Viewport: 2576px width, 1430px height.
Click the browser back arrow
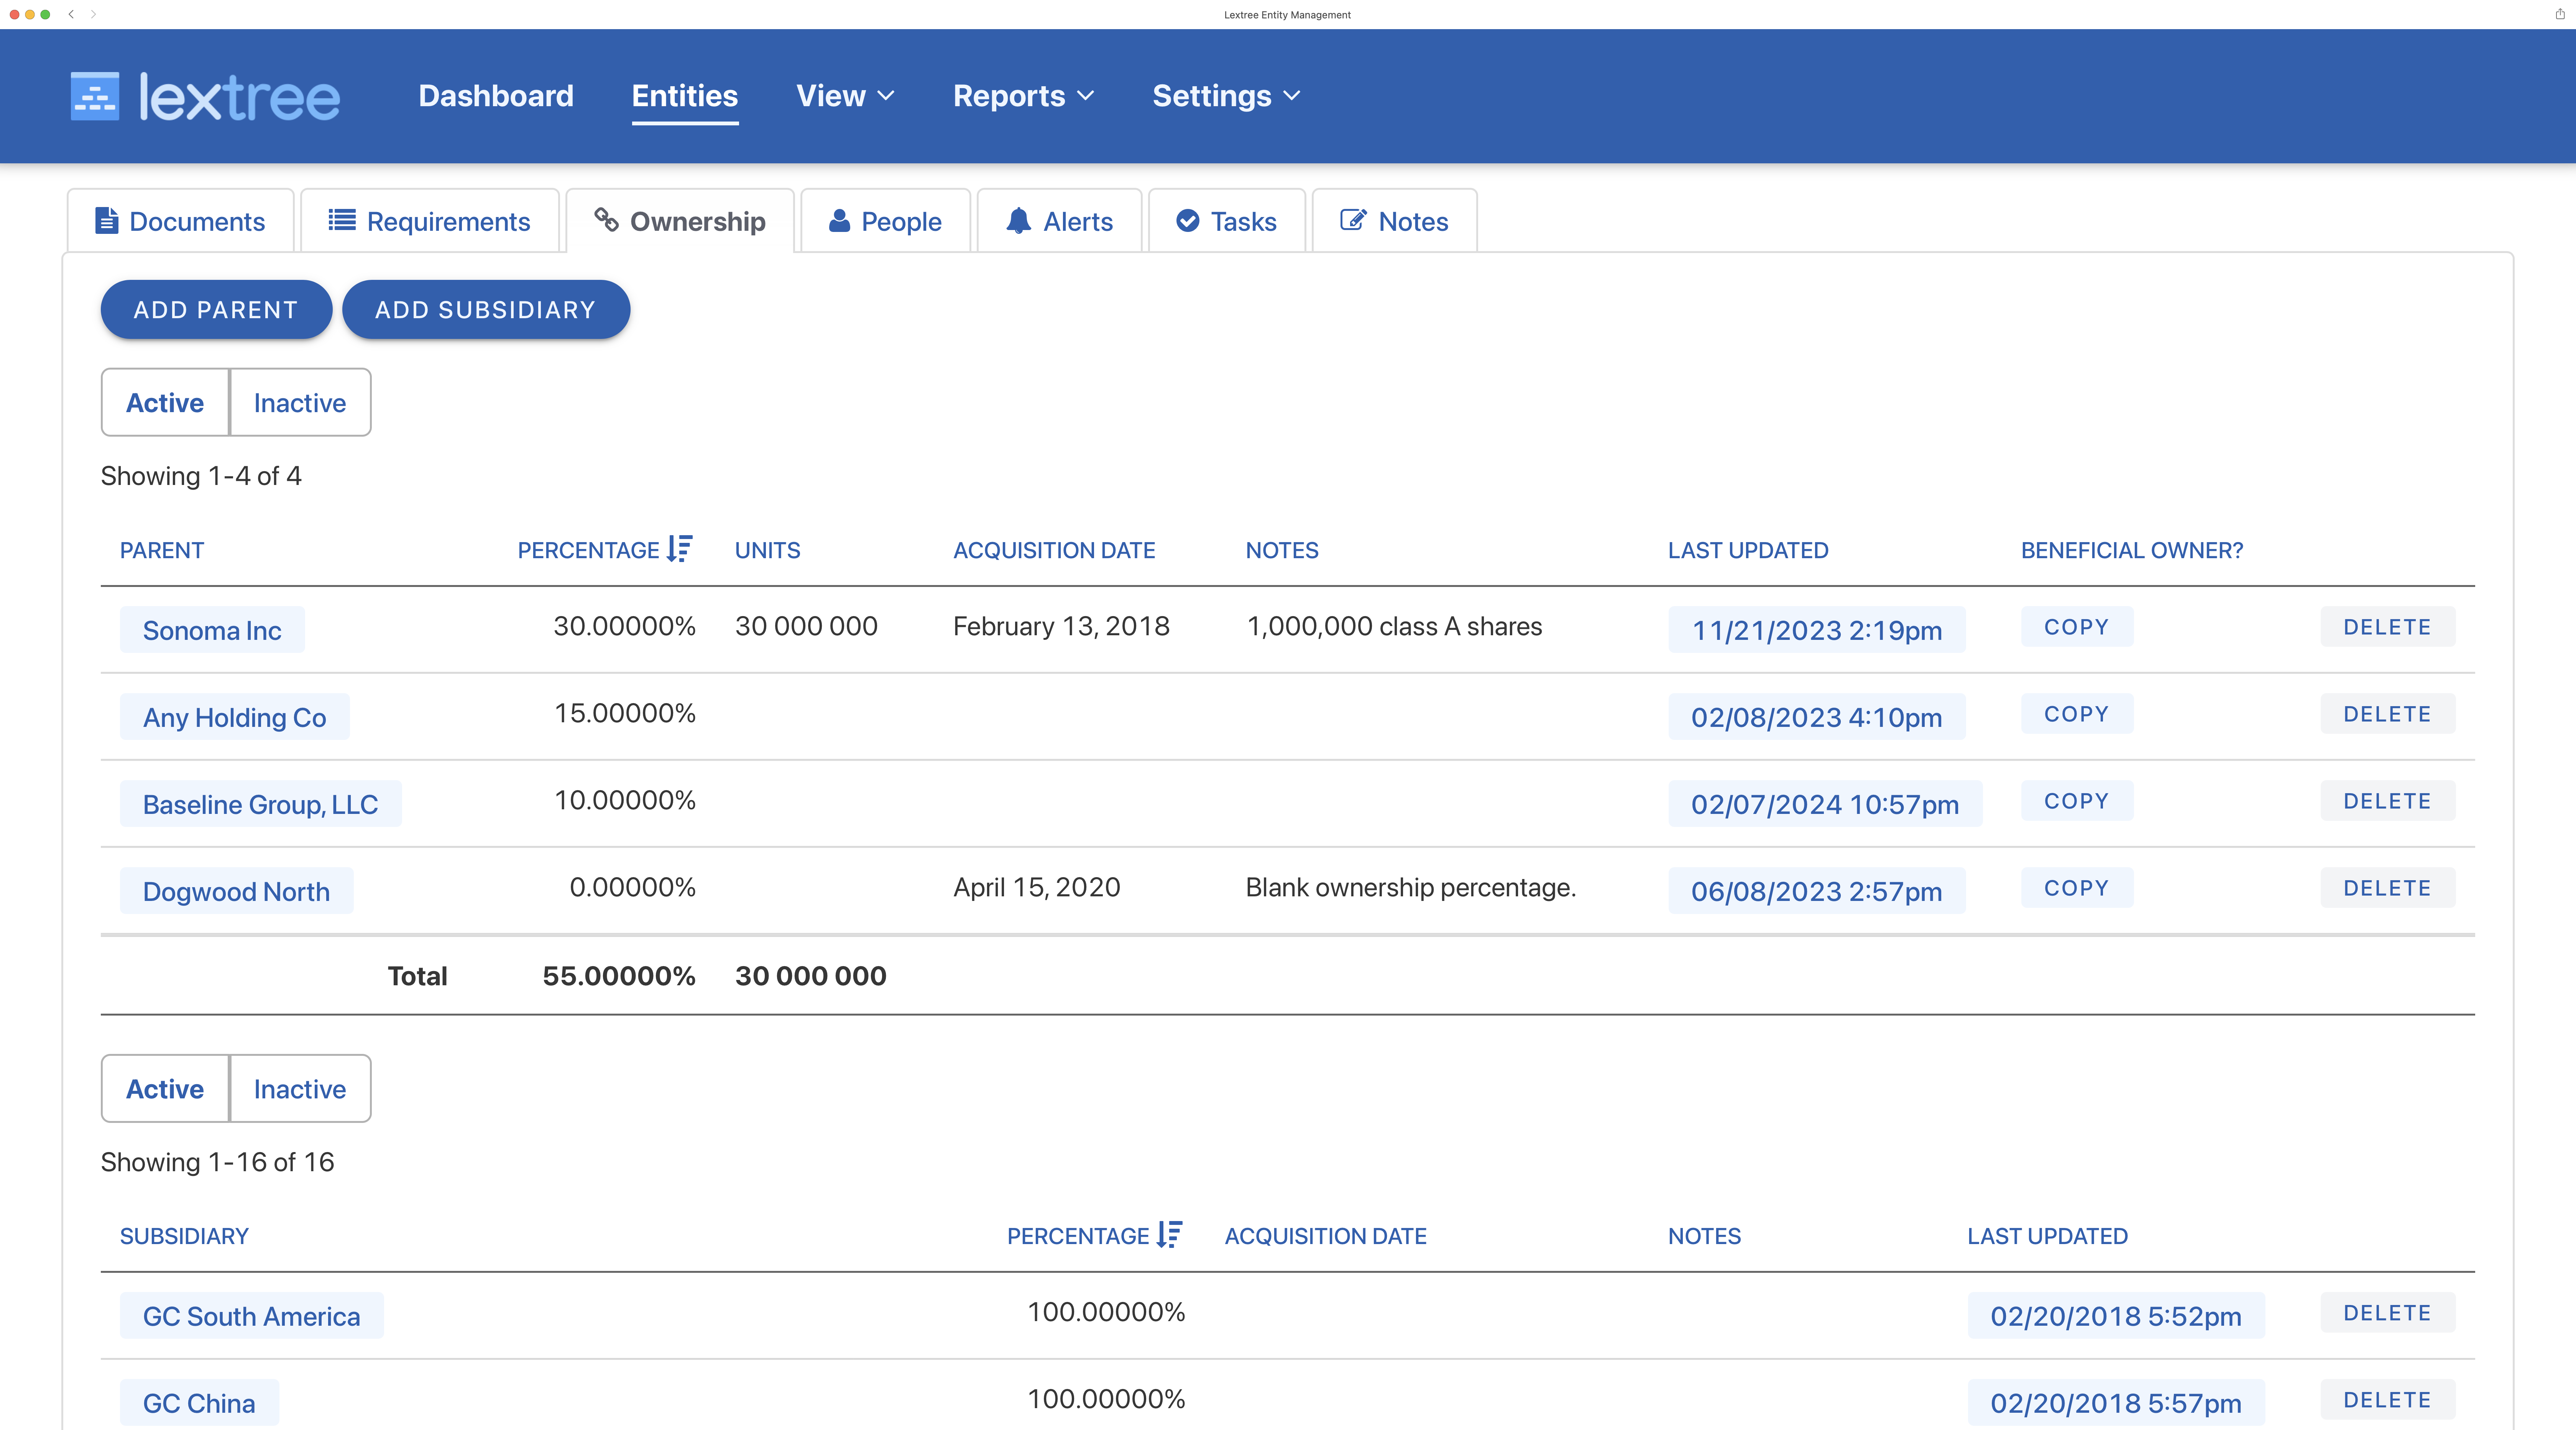[x=71, y=14]
